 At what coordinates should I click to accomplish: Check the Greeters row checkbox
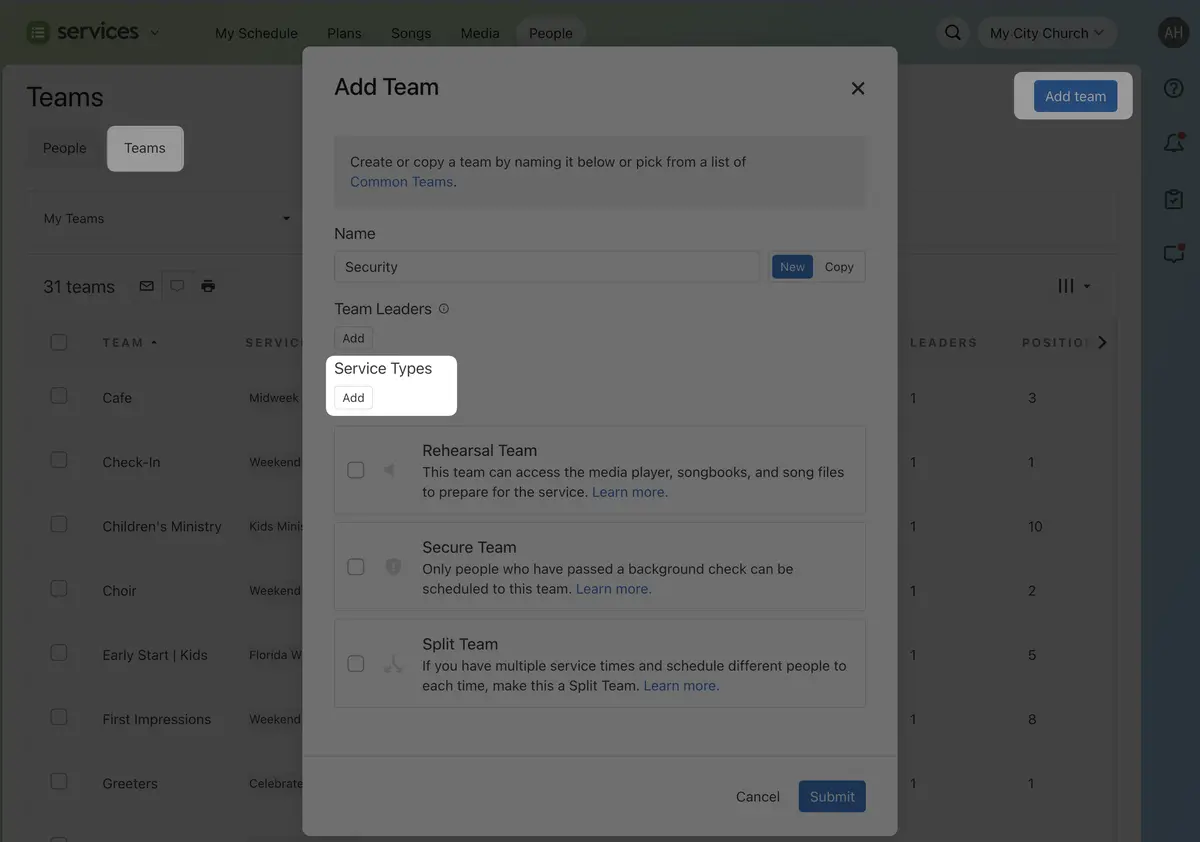tap(59, 782)
